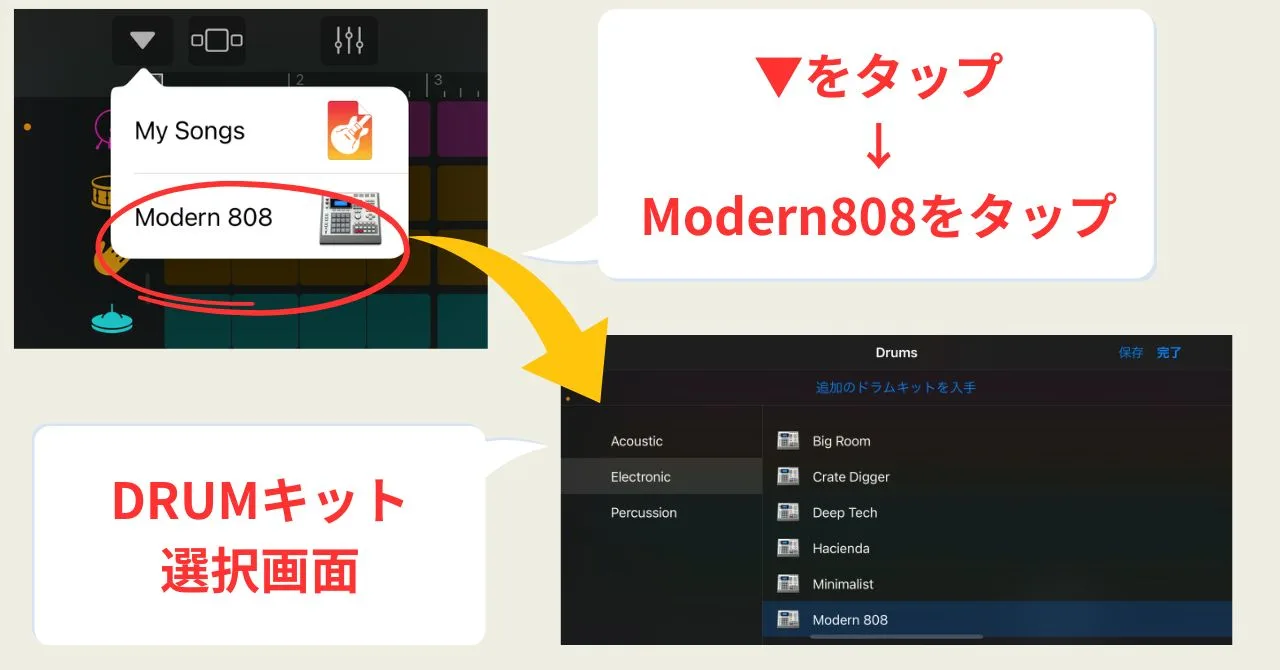Open the downward triangle navigation menu
Image resolution: width=1280 pixels, height=670 pixels.
coord(143,40)
